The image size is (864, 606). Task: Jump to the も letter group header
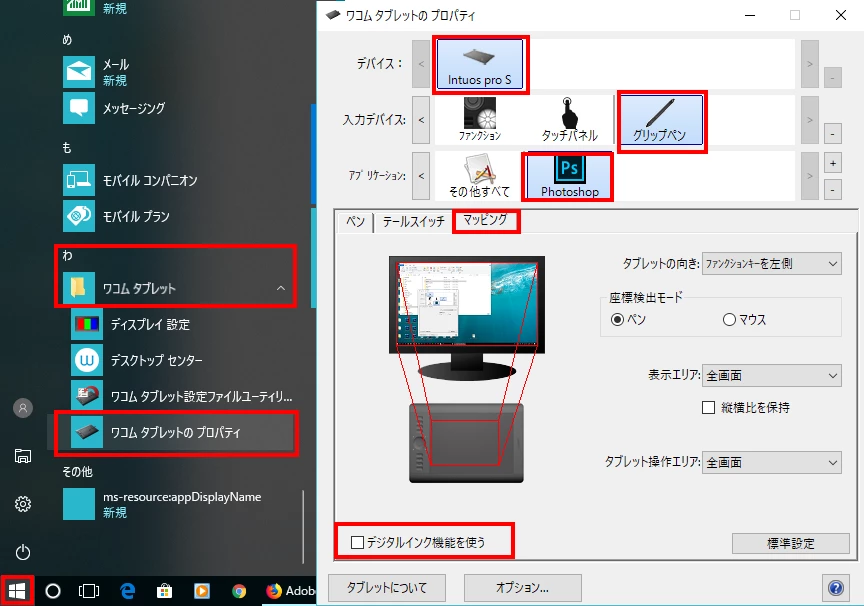coord(67,148)
